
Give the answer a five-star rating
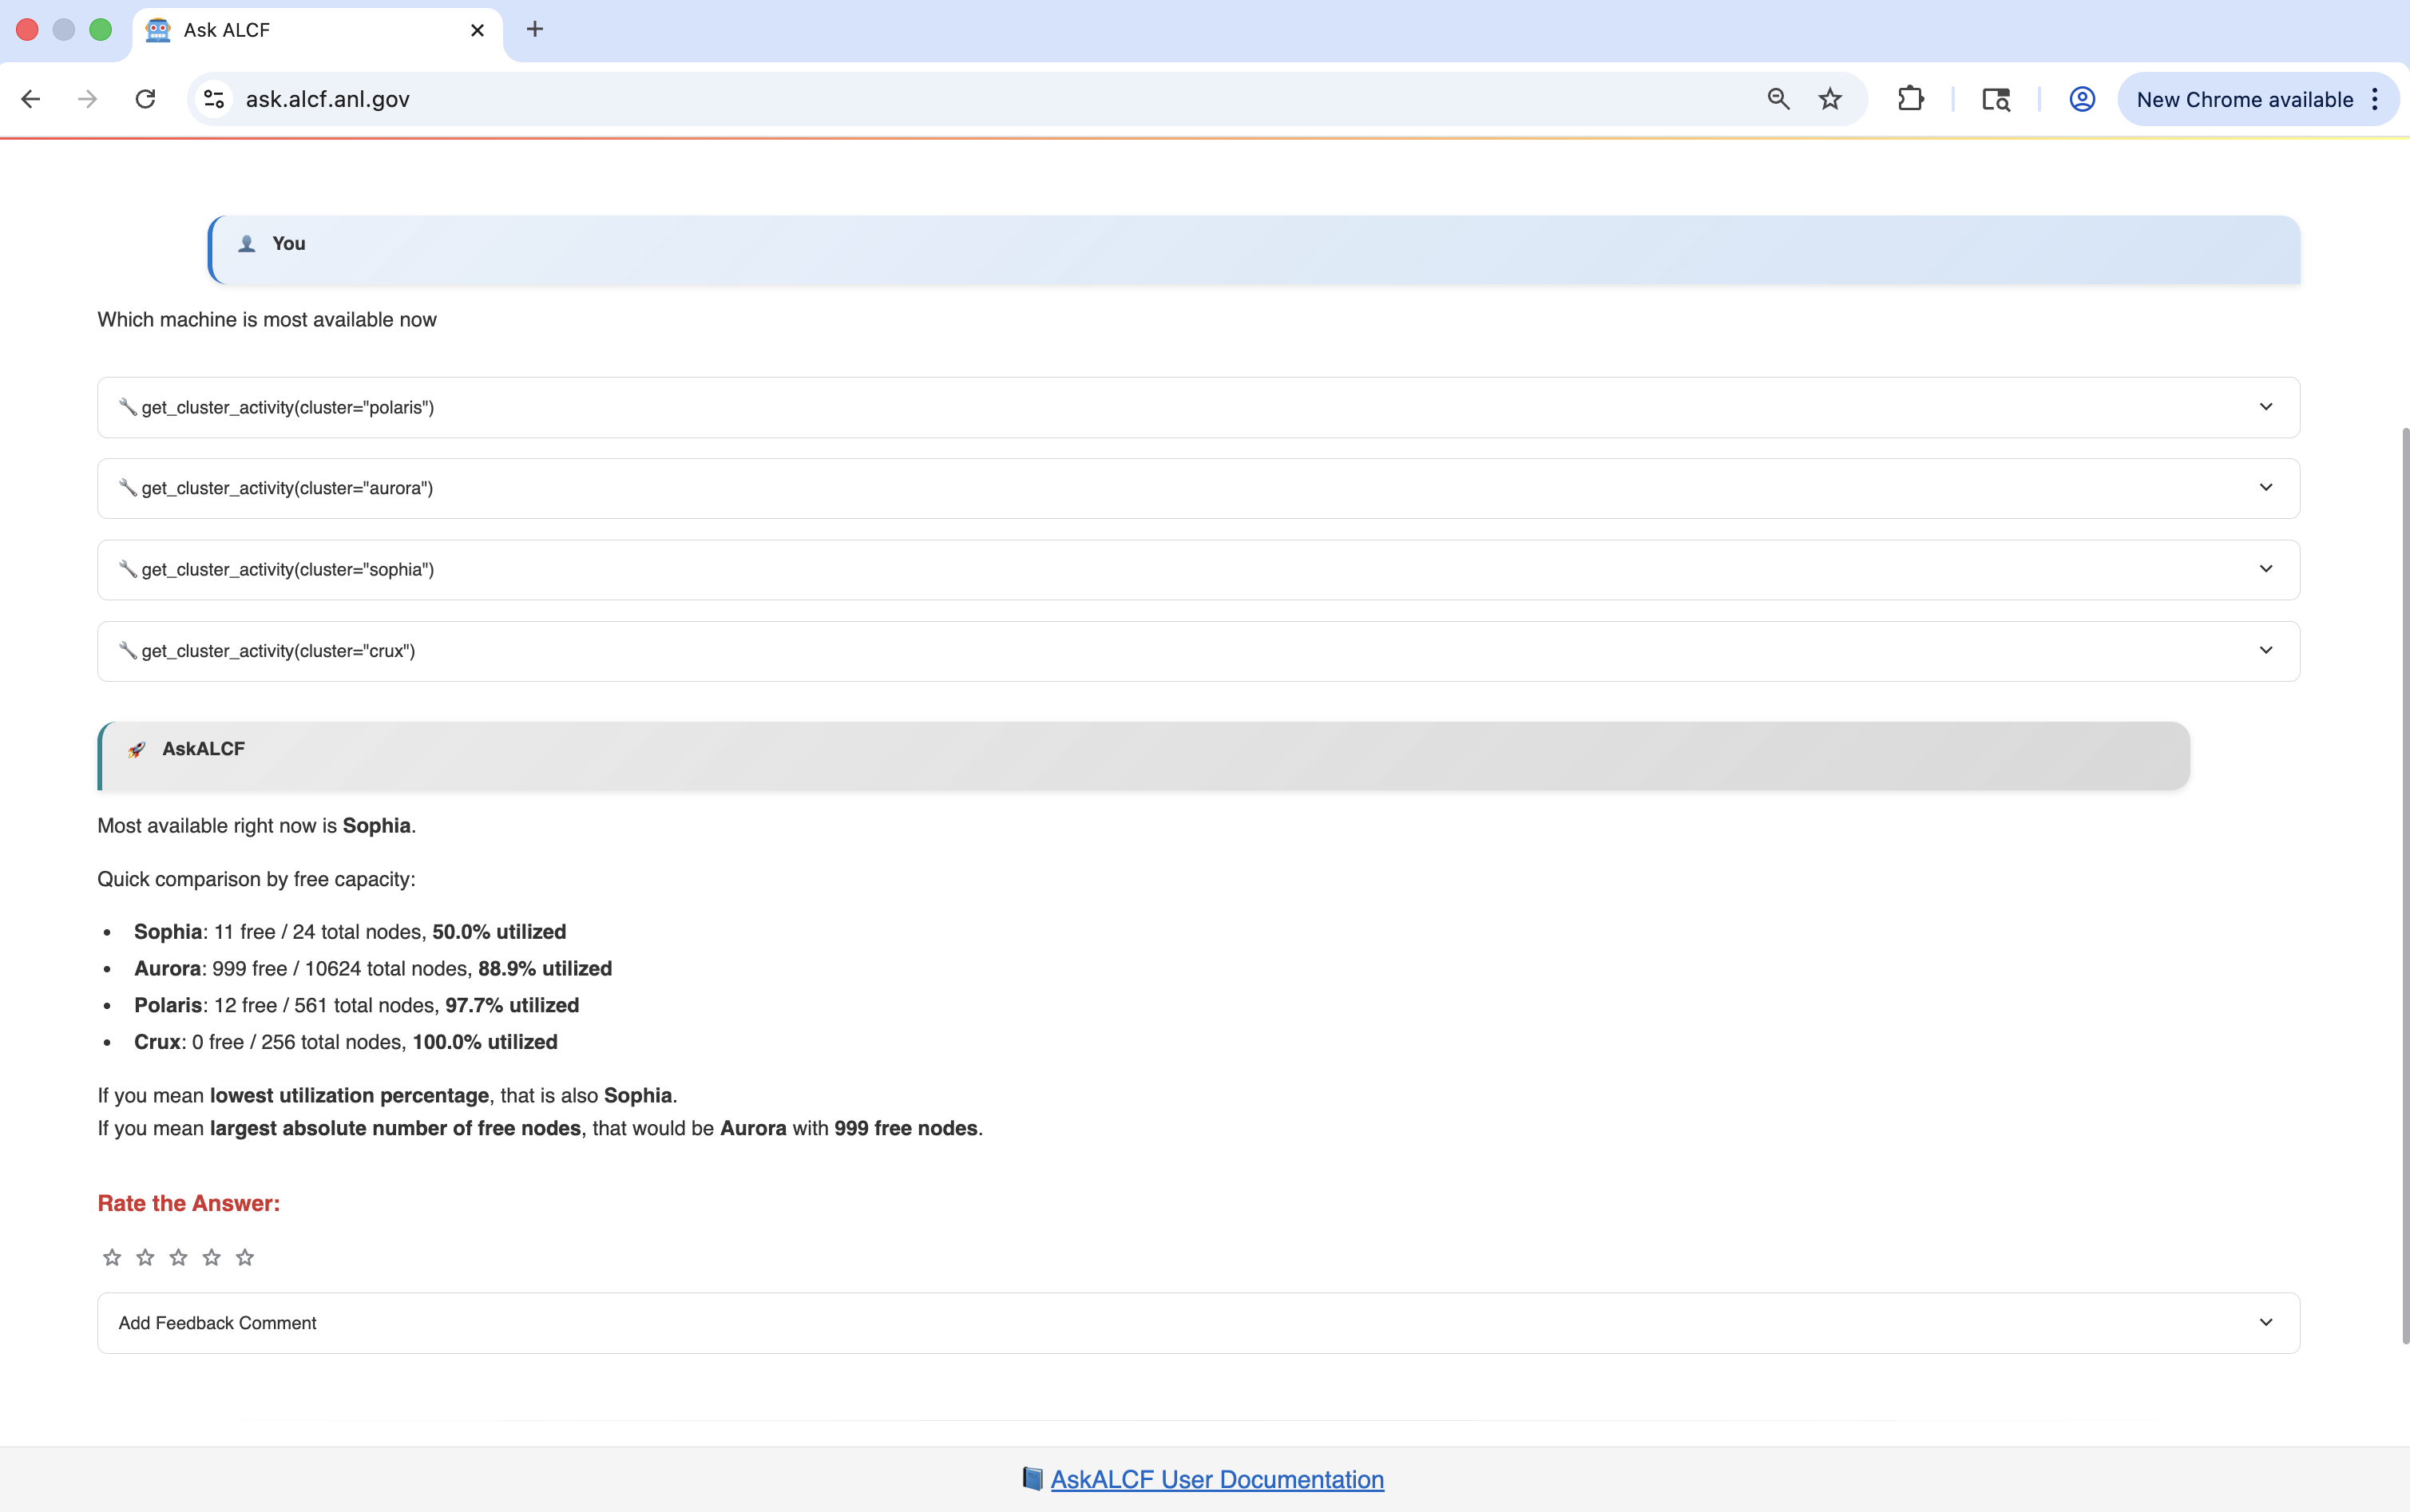pyautogui.click(x=245, y=1256)
